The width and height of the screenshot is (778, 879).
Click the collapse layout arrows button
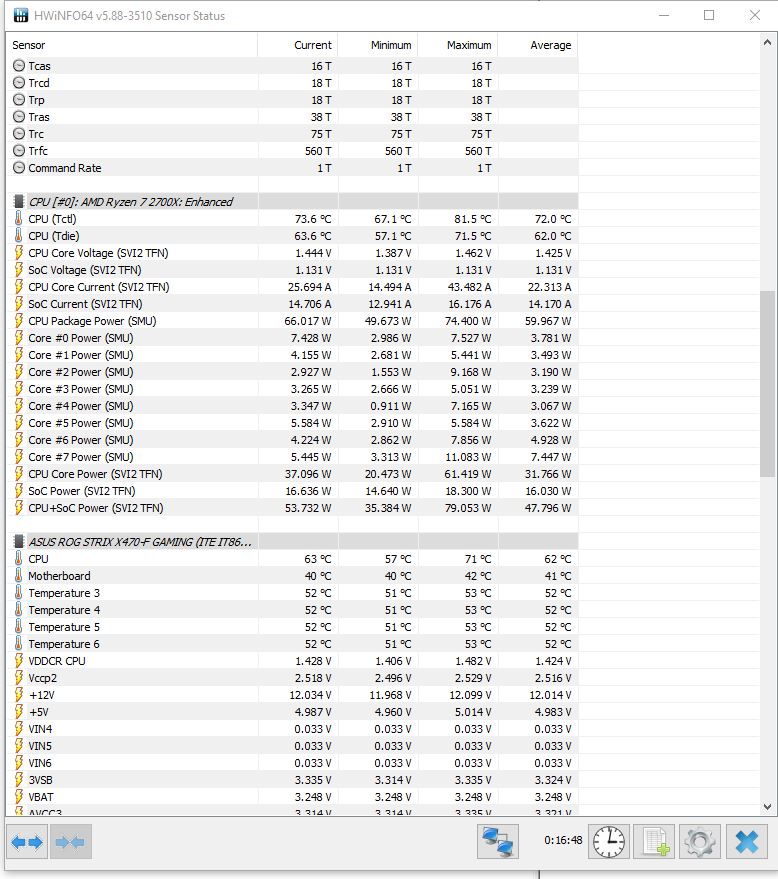click(x=70, y=841)
